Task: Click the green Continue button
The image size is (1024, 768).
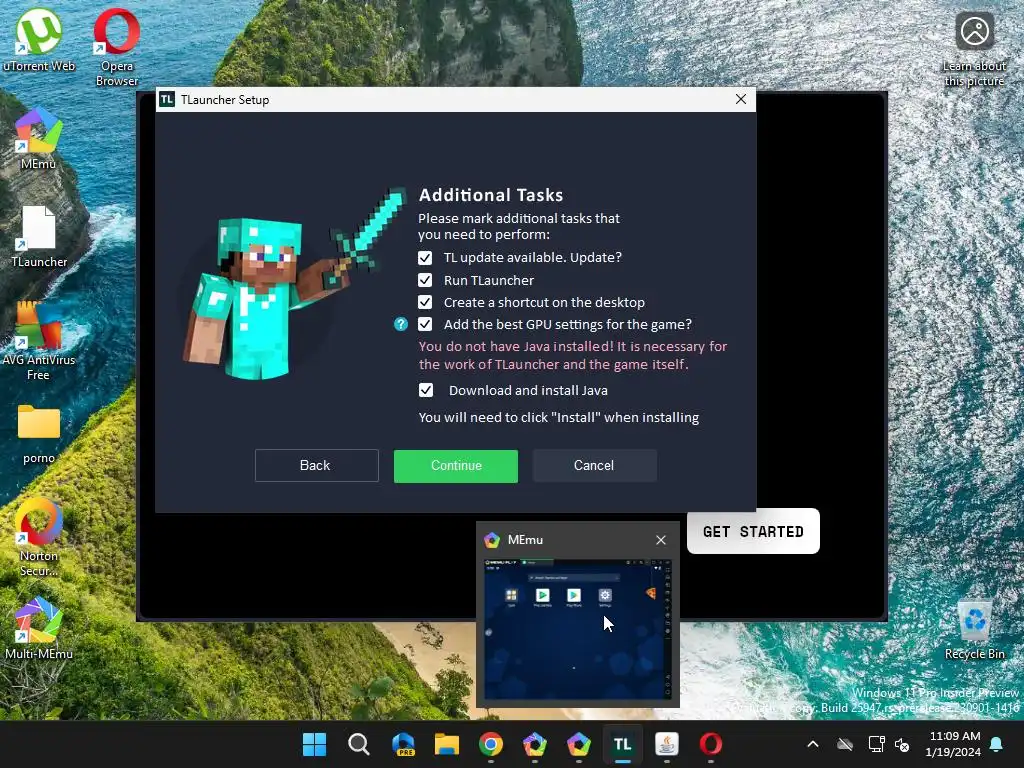Action: (456, 466)
